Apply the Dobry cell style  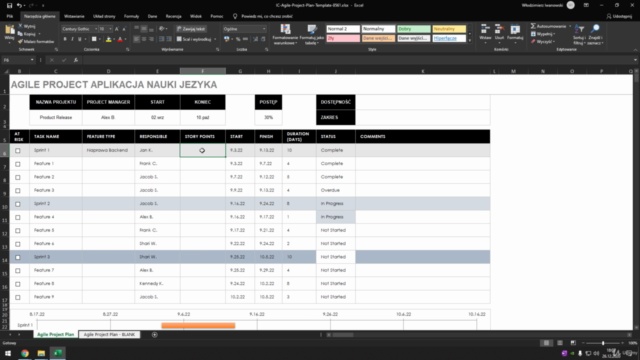(414, 29)
